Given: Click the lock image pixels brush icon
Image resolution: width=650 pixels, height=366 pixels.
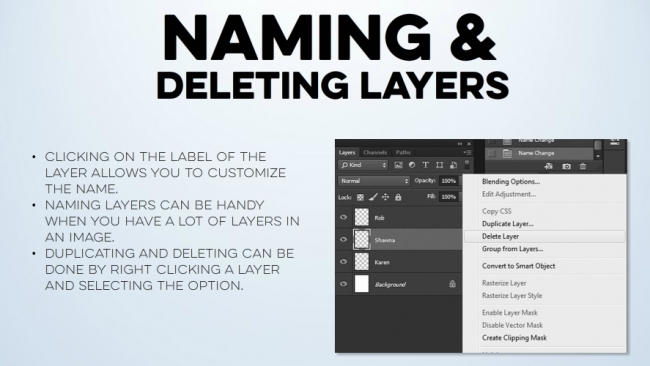Looking at the screenshot, I should tap(373, 197).
